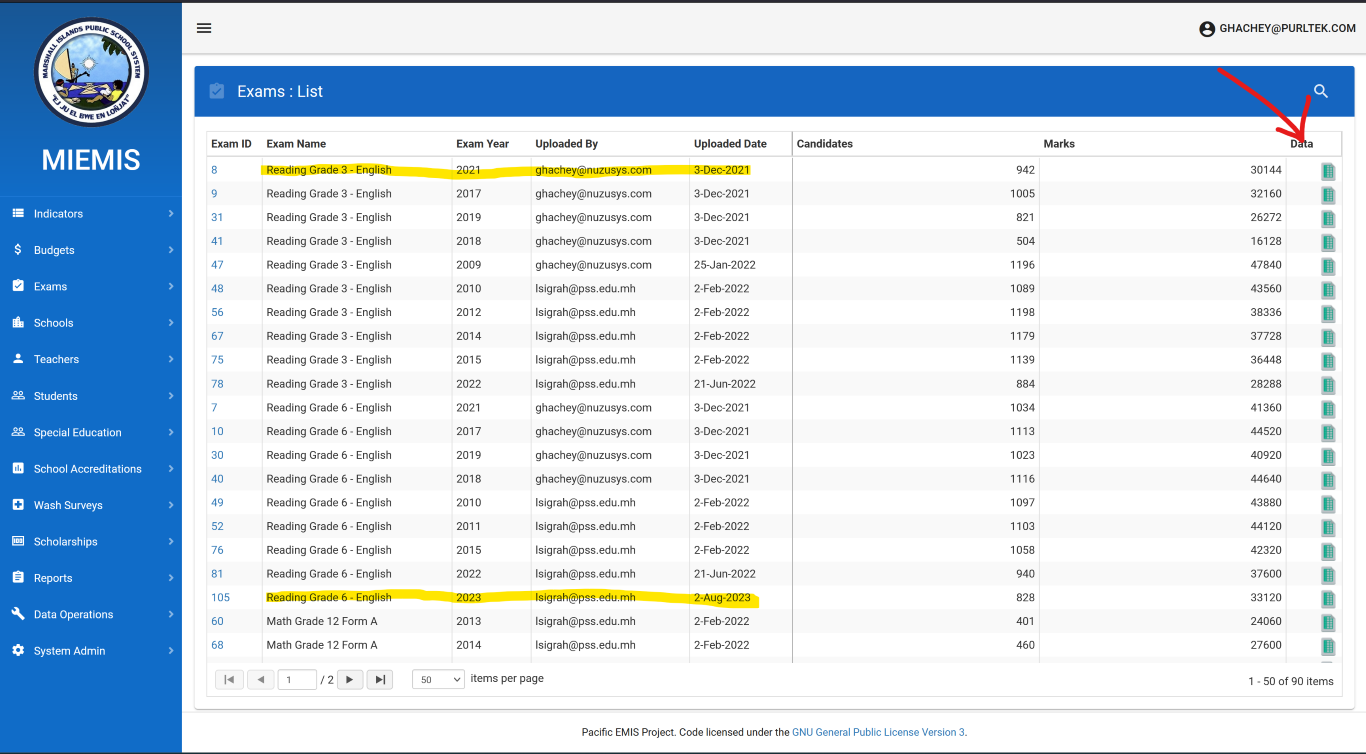The height and width of the screenshot is (754, 1366).
Task: Open the items per page dropdown
Action: [438, 680]
